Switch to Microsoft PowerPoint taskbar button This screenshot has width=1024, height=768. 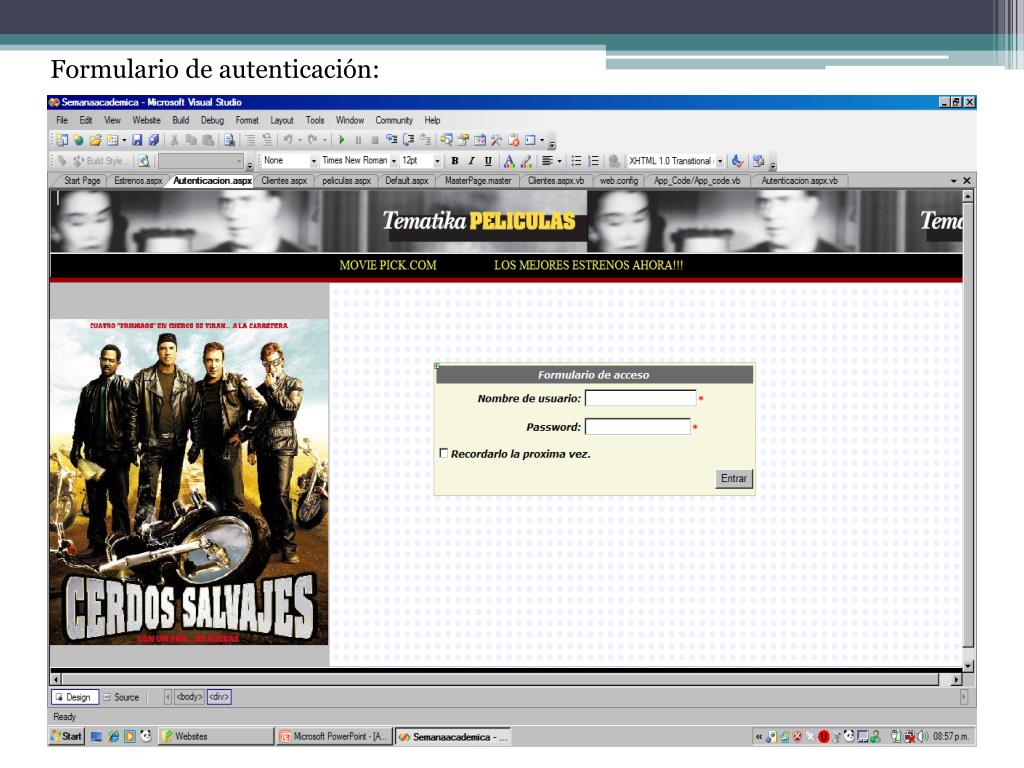pos(334,737)
